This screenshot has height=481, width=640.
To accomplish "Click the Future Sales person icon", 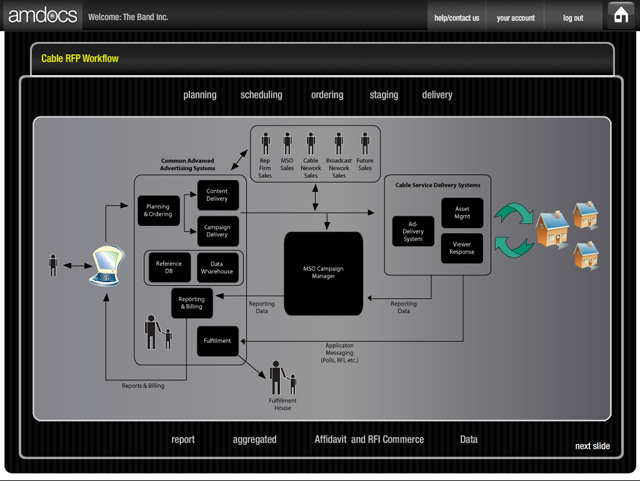I will point(365,143).
